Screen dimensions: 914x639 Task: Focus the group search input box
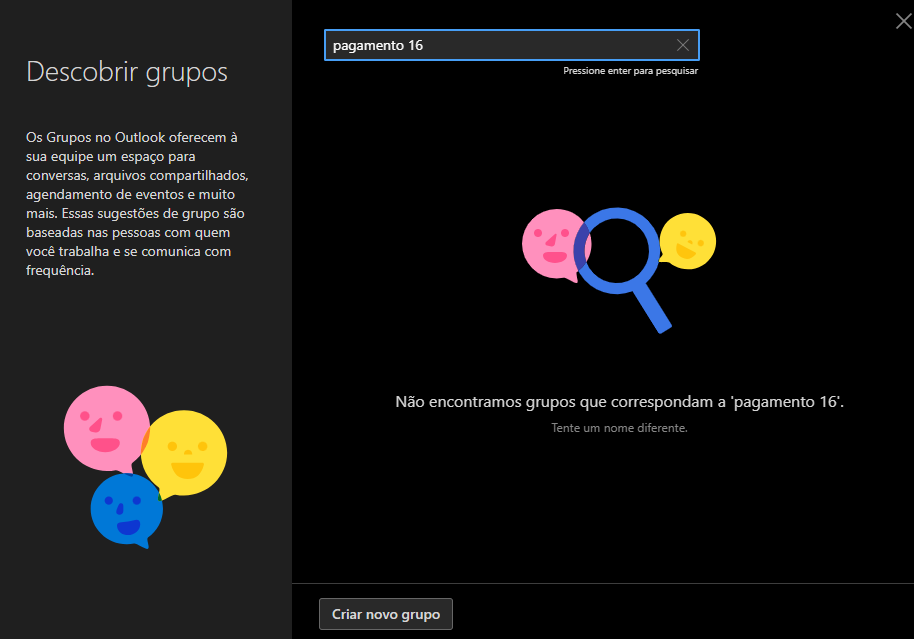pyautogui.click(x=512, y=45)
